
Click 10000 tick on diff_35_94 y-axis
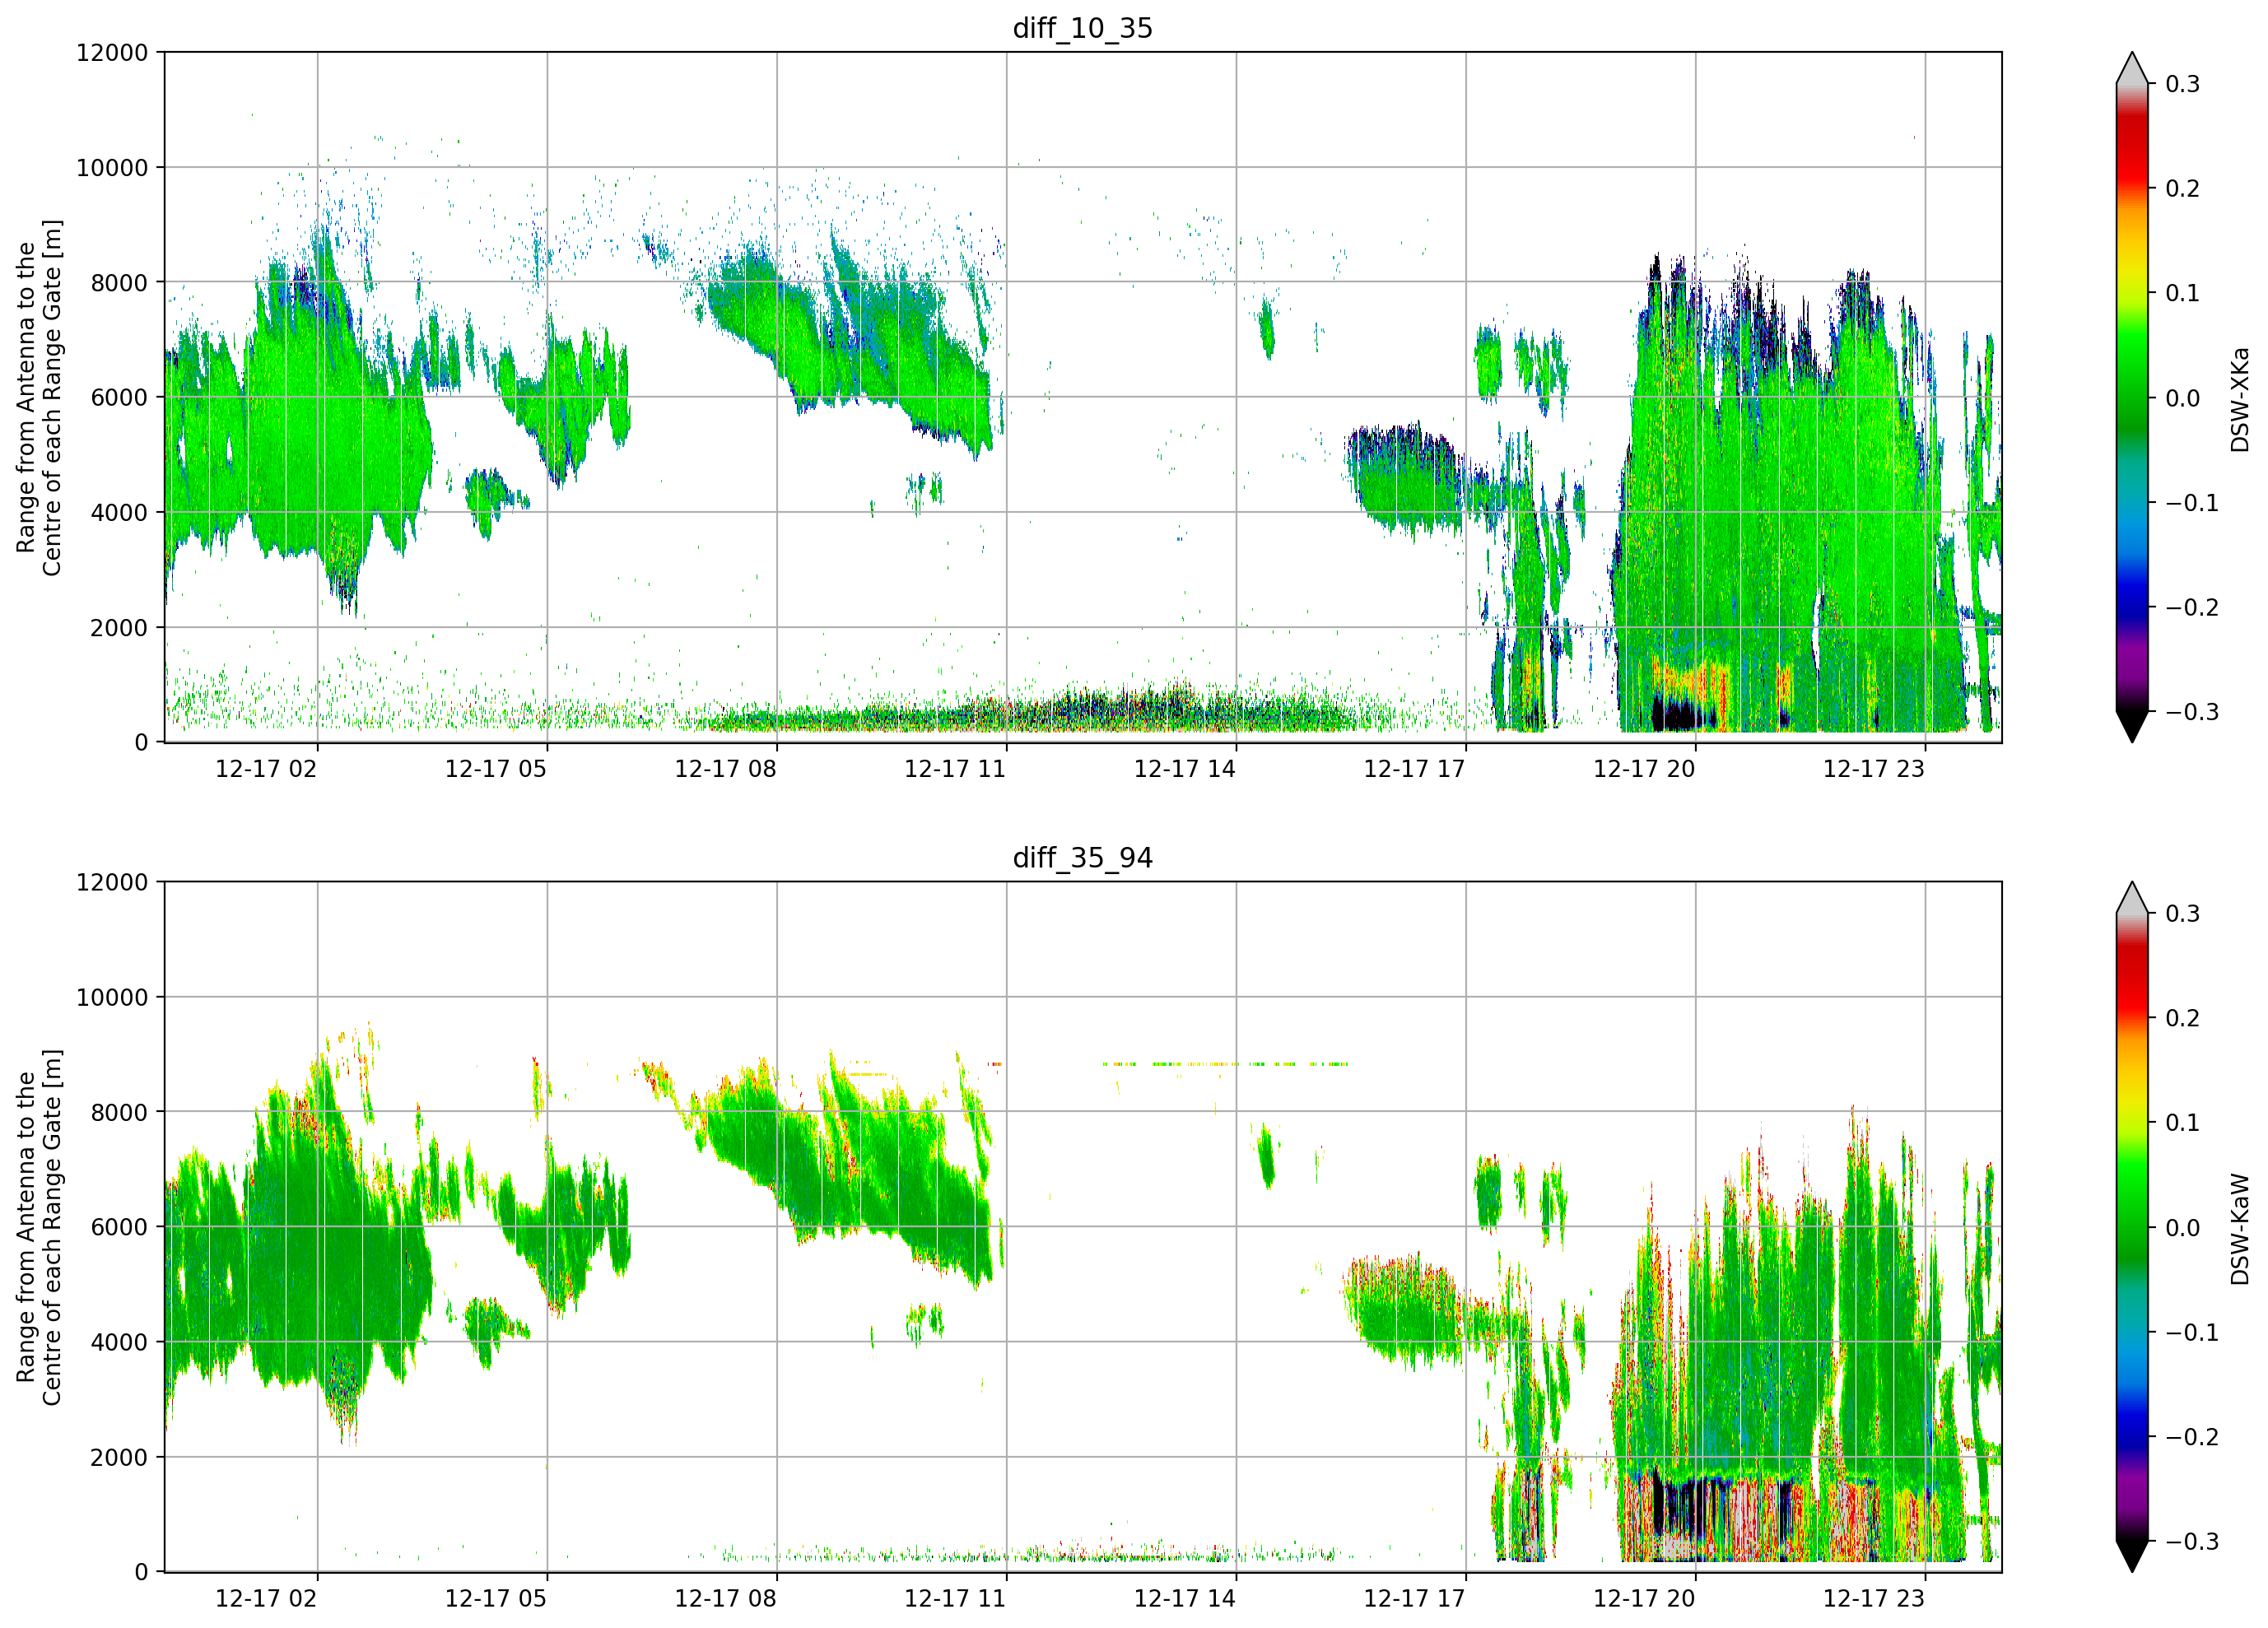pos(112,998)
